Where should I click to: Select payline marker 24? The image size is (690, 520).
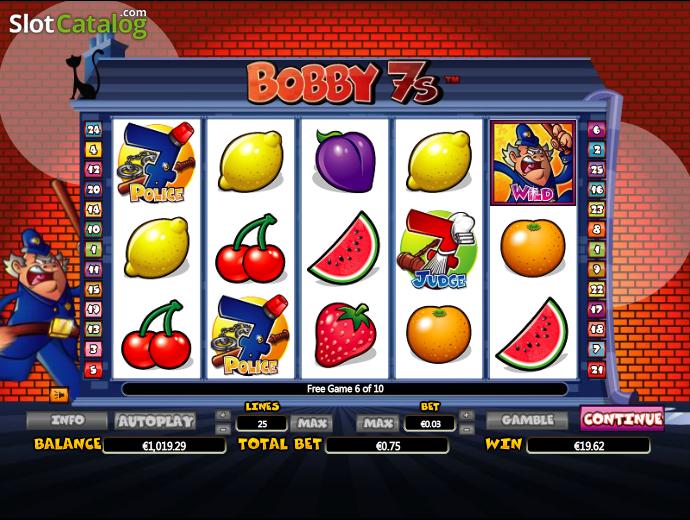(x=93, y=130)
